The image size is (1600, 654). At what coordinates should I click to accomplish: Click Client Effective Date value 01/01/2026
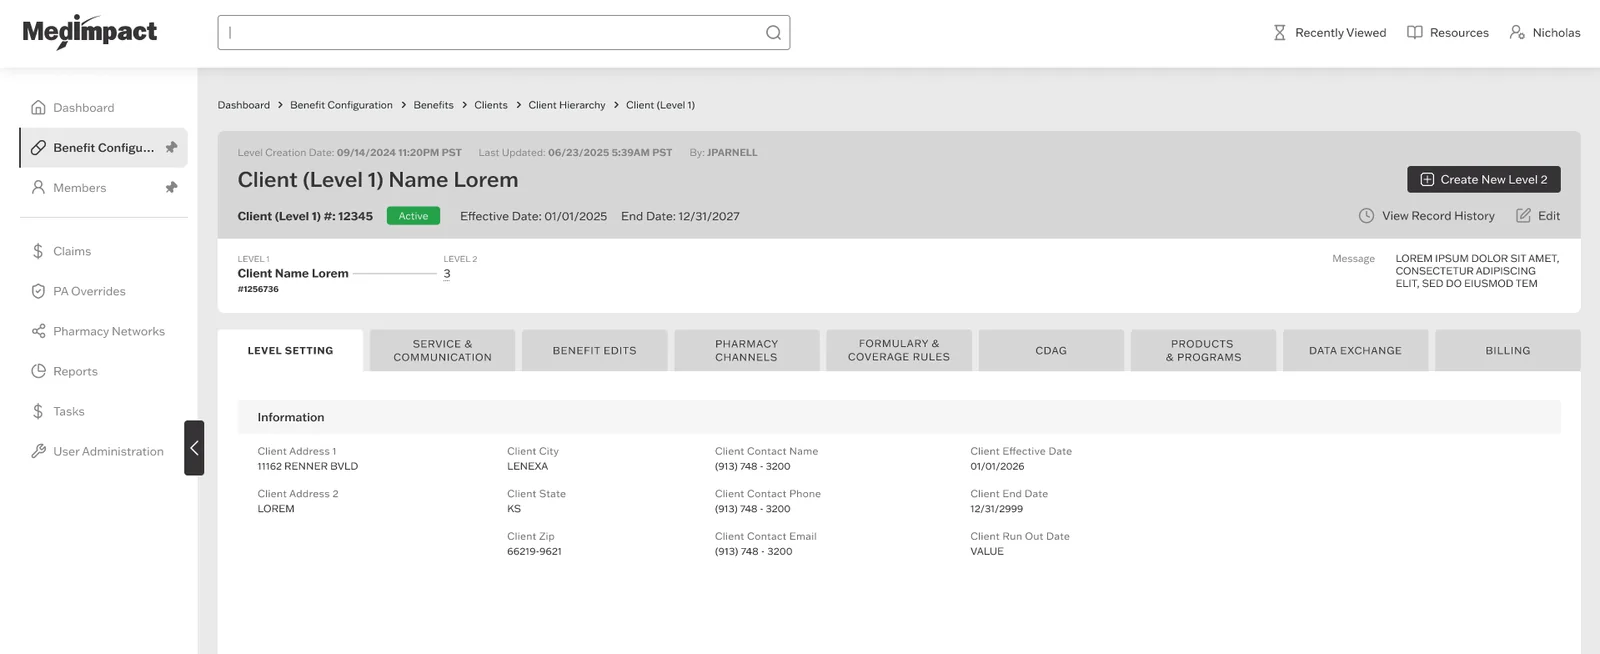point(997,466)
